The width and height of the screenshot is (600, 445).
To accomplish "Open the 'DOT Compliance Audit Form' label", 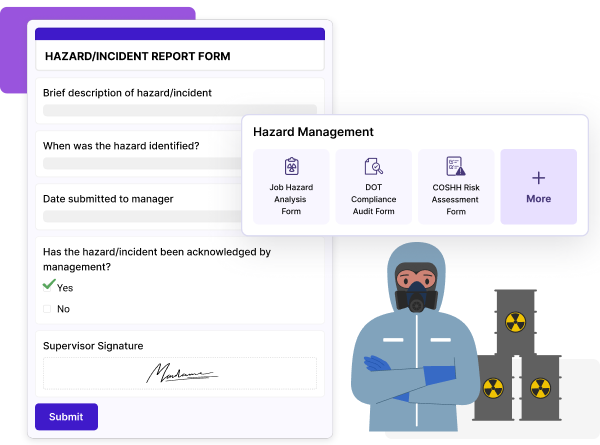I will 373,198.
